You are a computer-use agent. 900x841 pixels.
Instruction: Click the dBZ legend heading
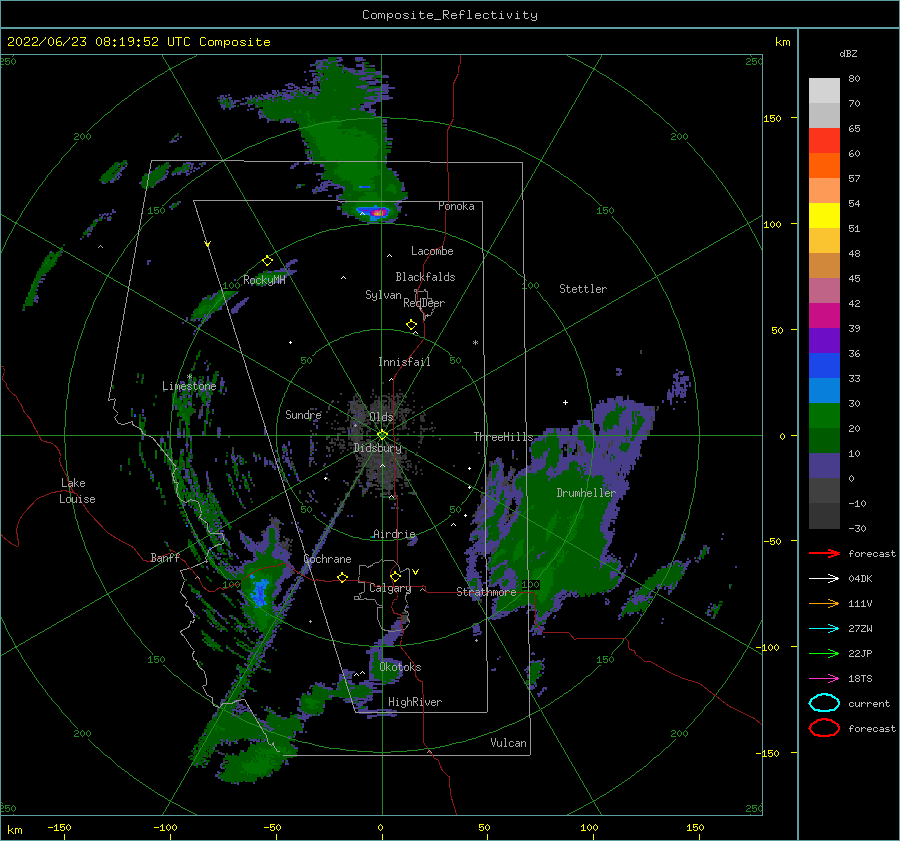(848, 53)
